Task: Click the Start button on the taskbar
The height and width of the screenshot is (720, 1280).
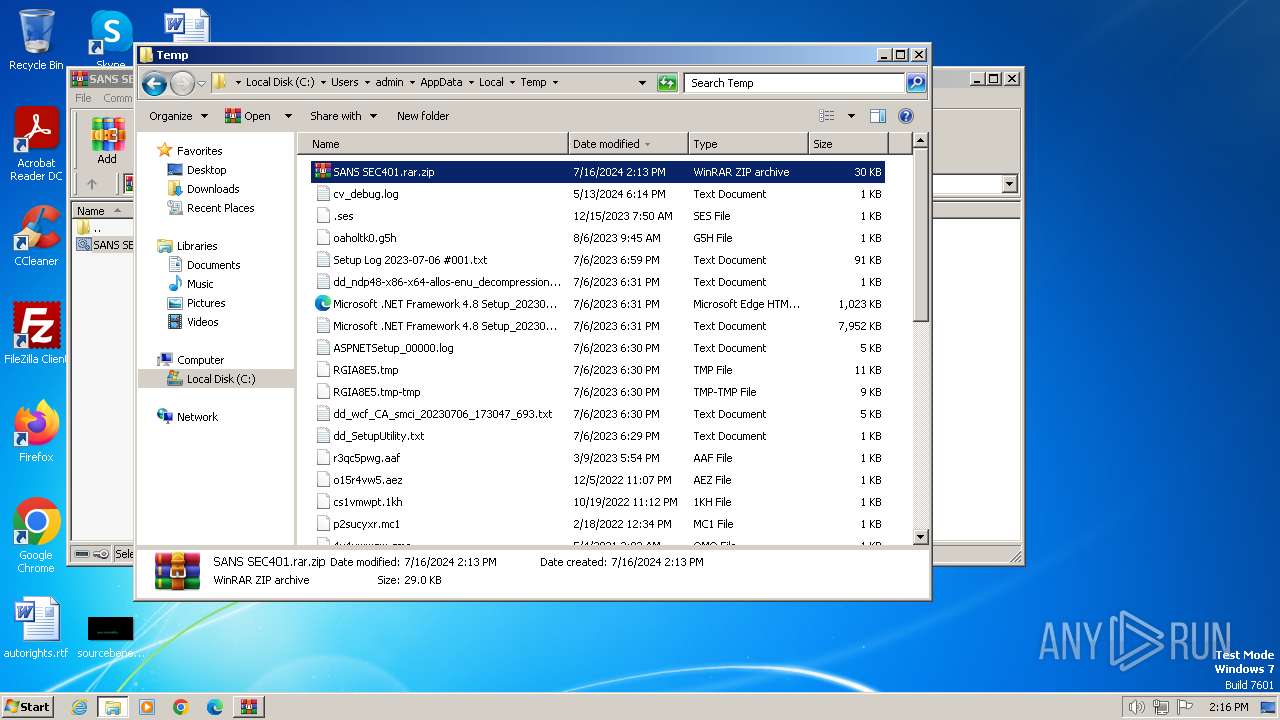Action: click(28, 706)
